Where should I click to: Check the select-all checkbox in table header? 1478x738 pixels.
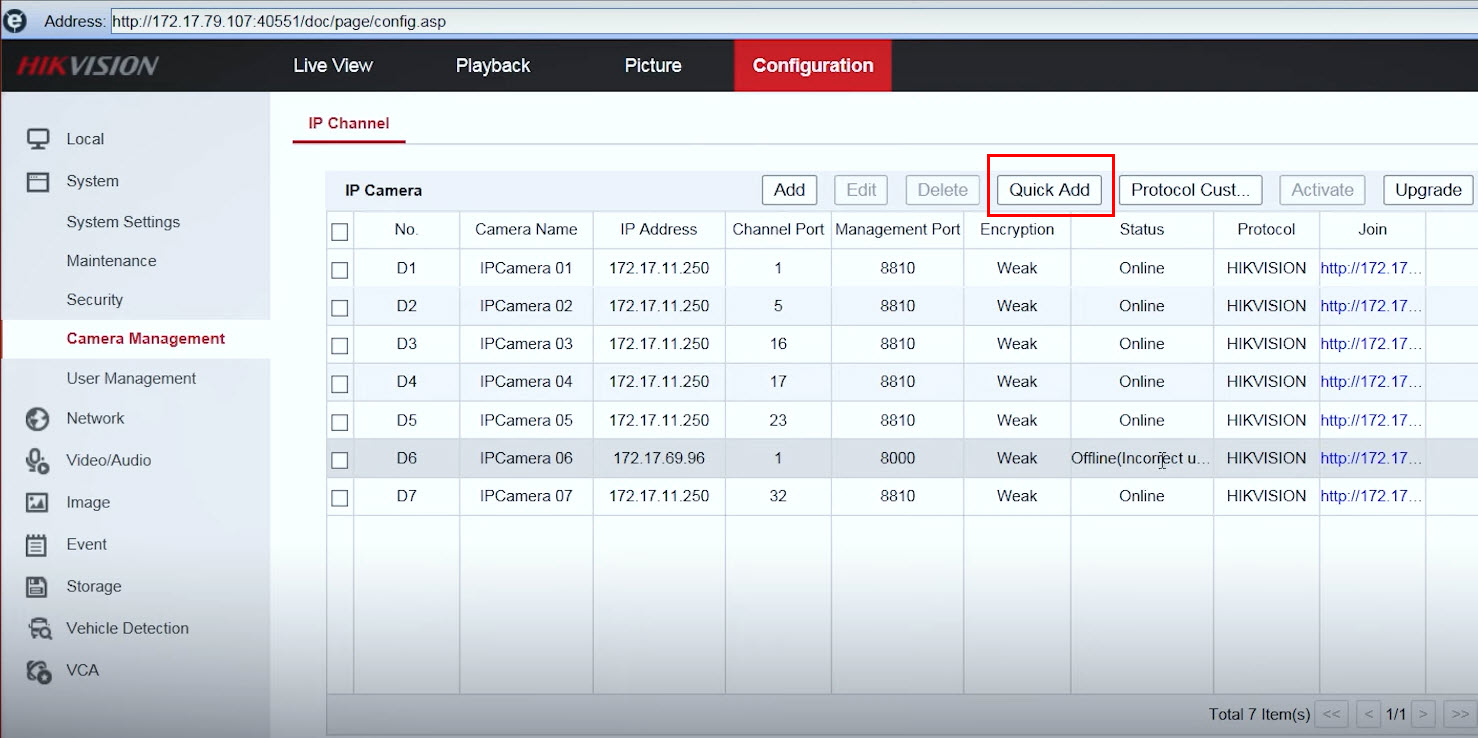click(x=340, y=231)
